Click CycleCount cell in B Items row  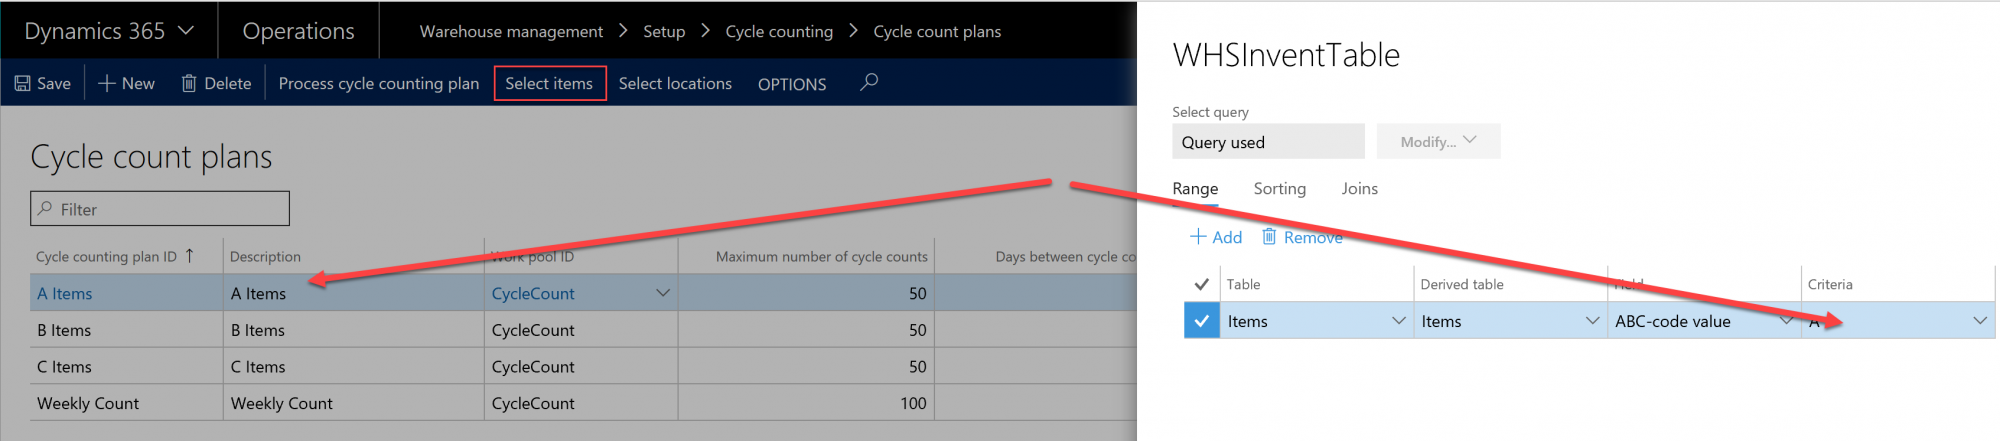581,330
